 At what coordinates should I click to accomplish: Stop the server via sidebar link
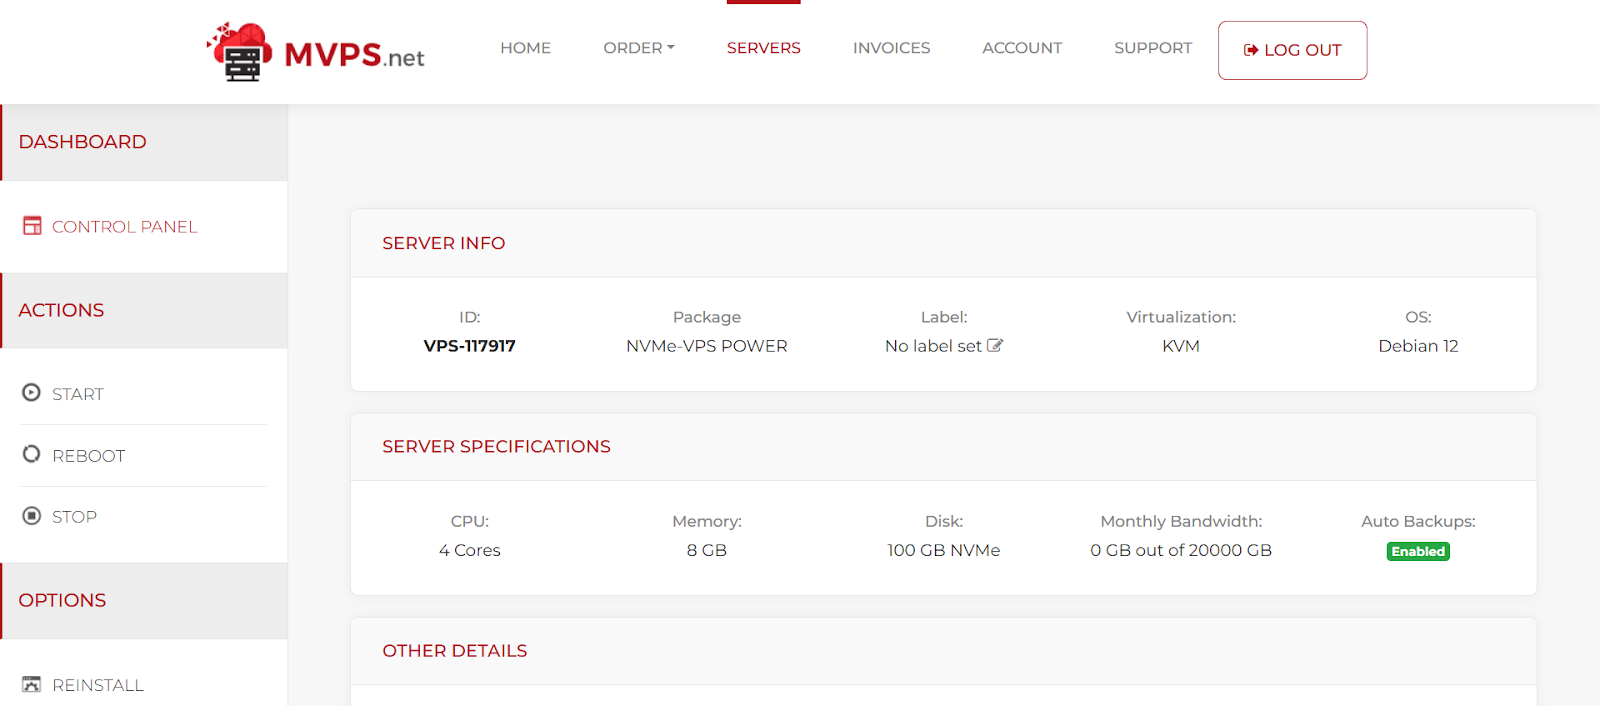(x=75, y=517)
